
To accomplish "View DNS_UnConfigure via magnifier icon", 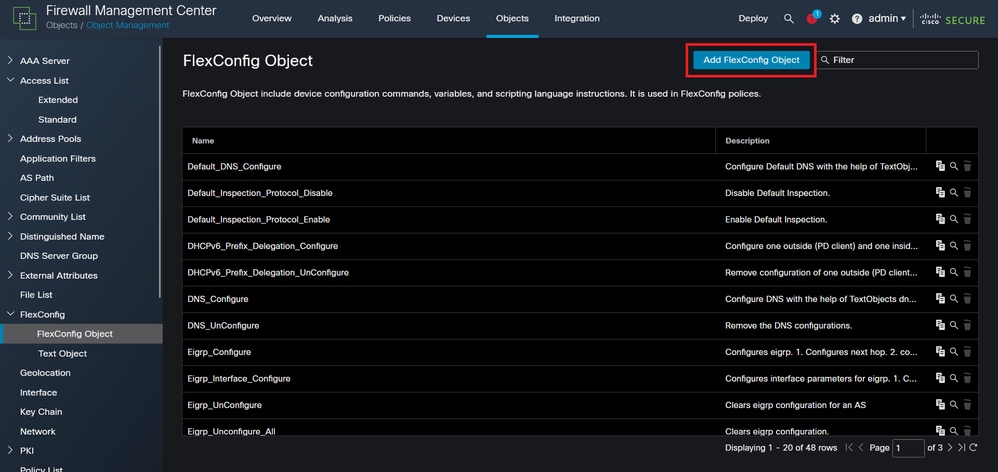I will click(953, 325).
